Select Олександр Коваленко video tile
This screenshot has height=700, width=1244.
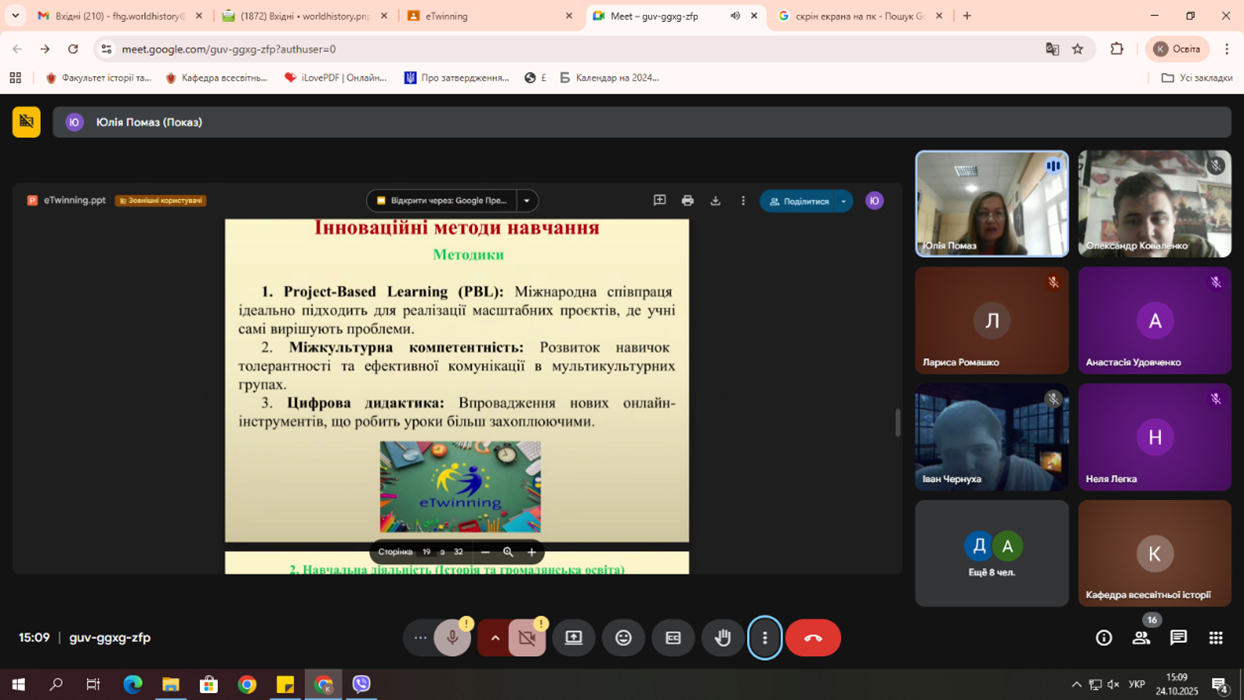point(1154,204)
